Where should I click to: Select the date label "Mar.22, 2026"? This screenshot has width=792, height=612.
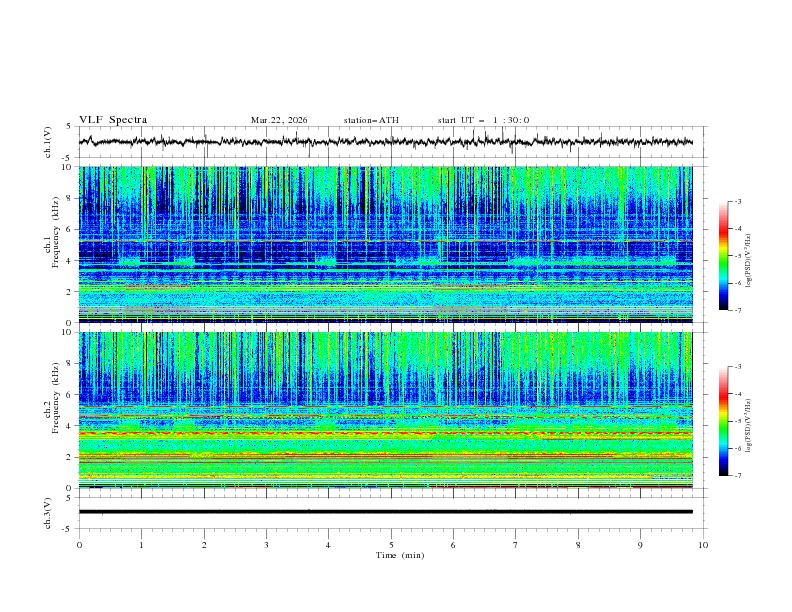tap(279, 120)
